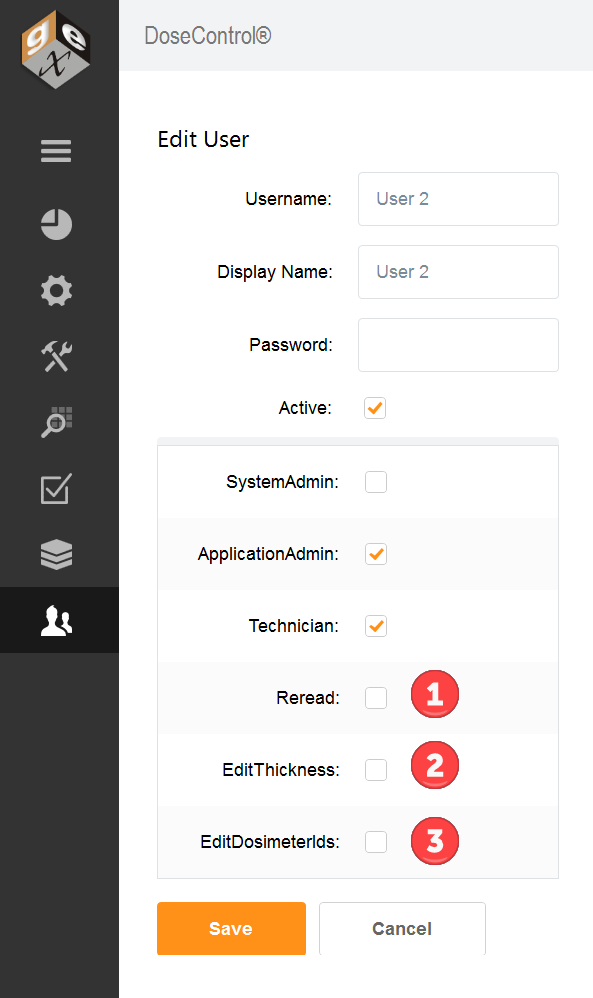Screen dimensions: 593x998
Task: Click the GEX cube logo
Action: point(56,50)
